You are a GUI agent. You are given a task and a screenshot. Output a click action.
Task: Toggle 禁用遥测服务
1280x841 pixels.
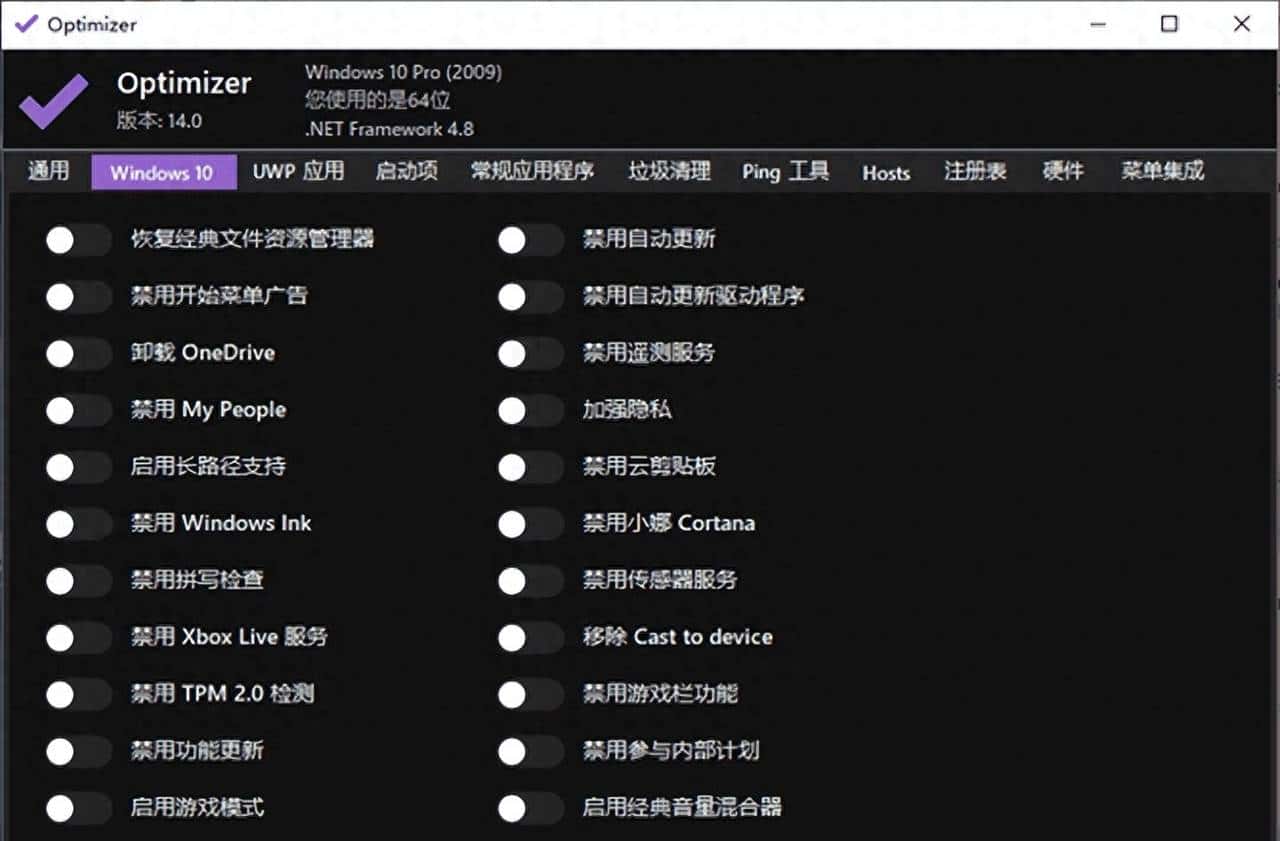click(529, 353)
